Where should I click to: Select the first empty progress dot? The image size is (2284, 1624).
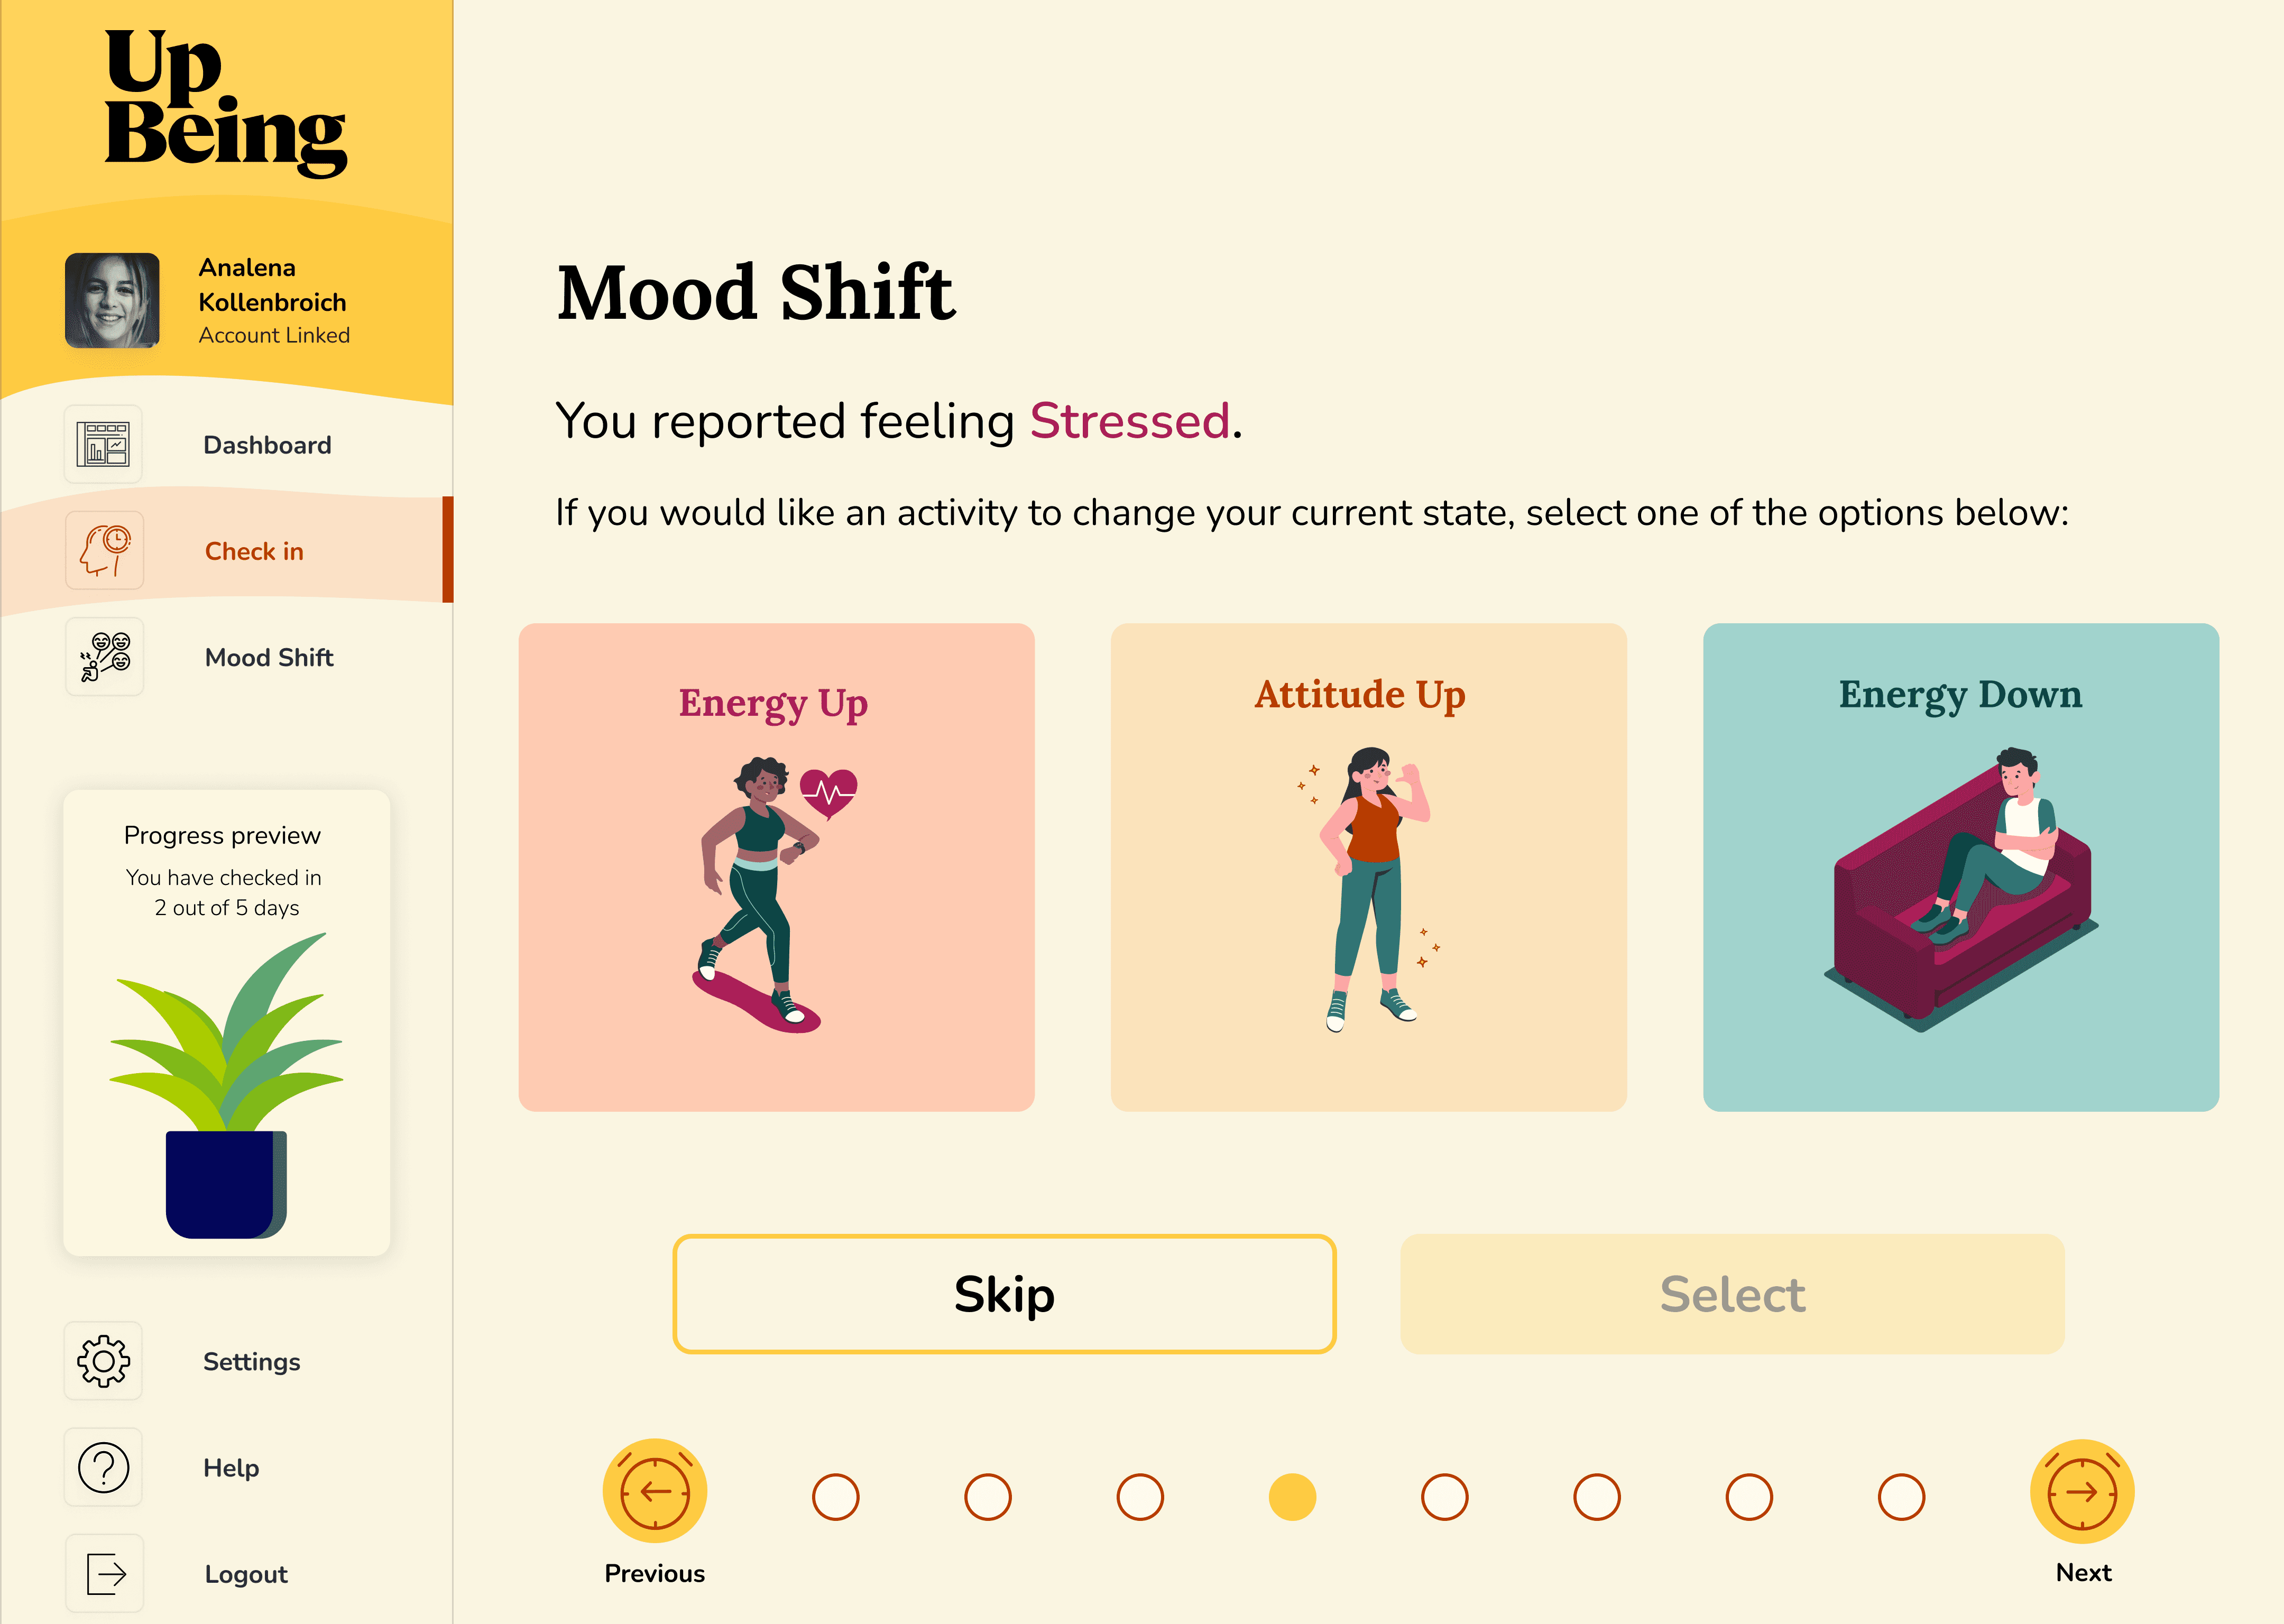(x=836, y=1497)
